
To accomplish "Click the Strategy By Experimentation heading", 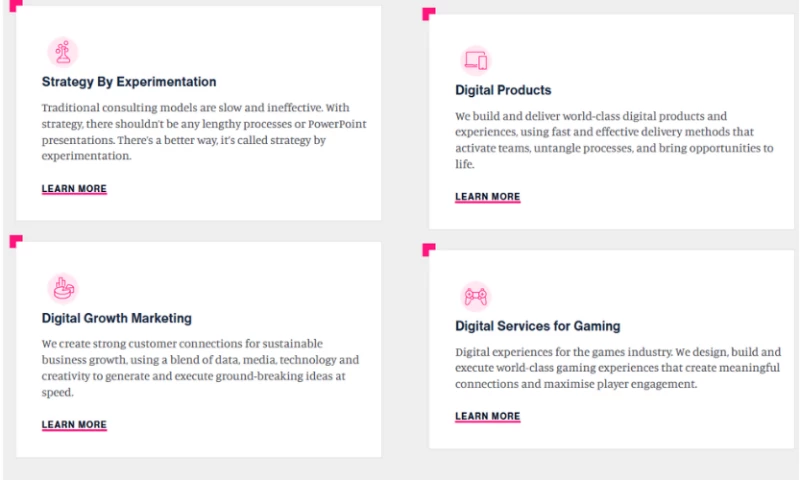I will (129, 82).
